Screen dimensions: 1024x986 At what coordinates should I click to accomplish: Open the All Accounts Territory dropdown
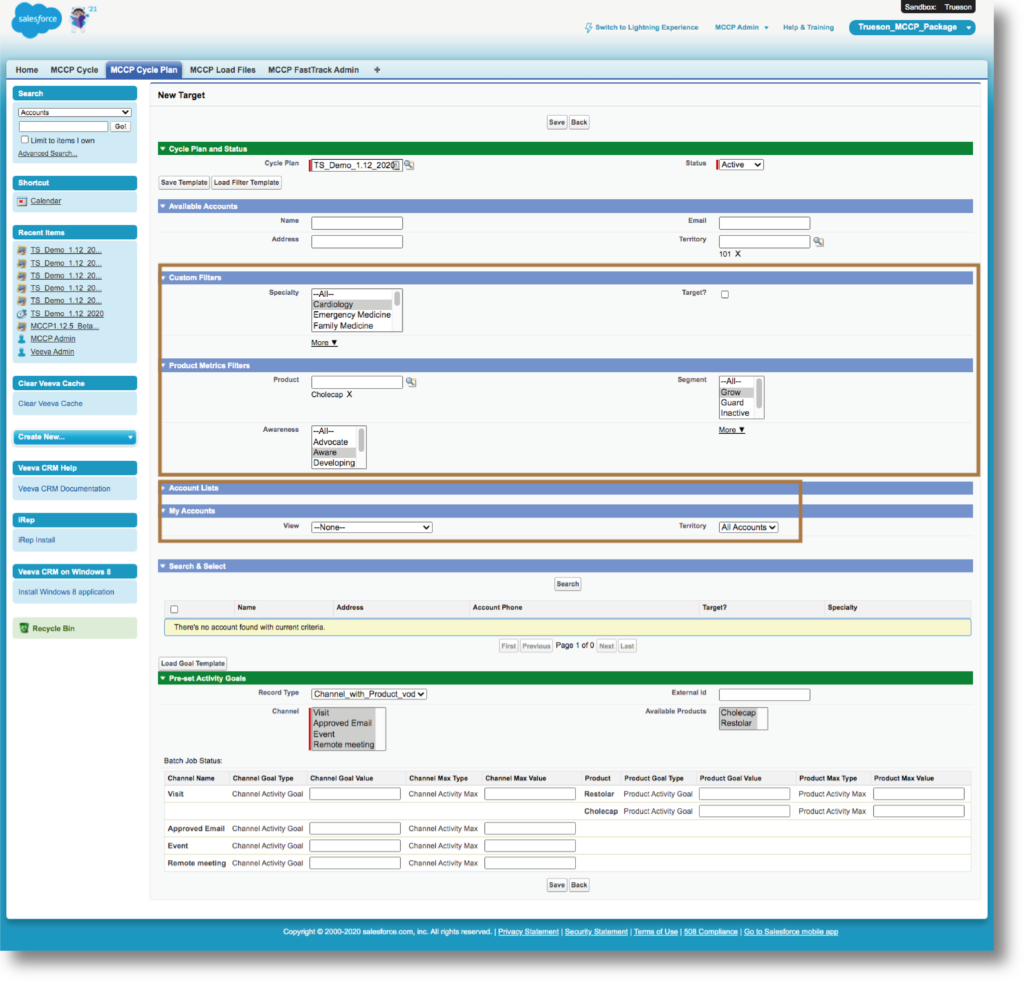[x=748, y=527]
